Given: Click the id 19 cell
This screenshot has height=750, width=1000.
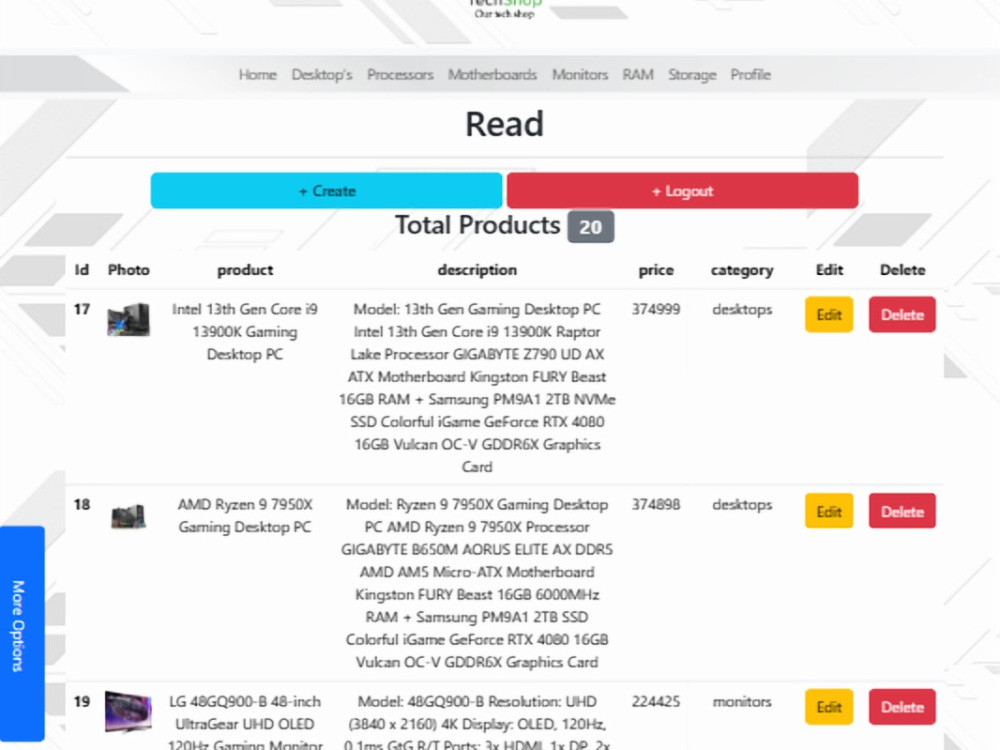Looking at the screenshot, I should pos(82,702).
